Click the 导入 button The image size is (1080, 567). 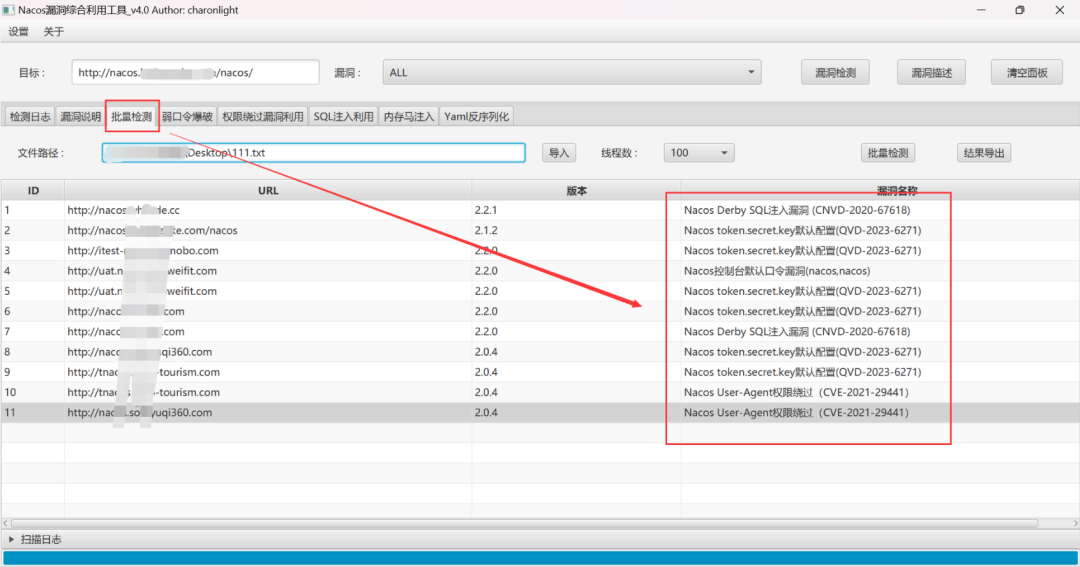click(559, 153)
